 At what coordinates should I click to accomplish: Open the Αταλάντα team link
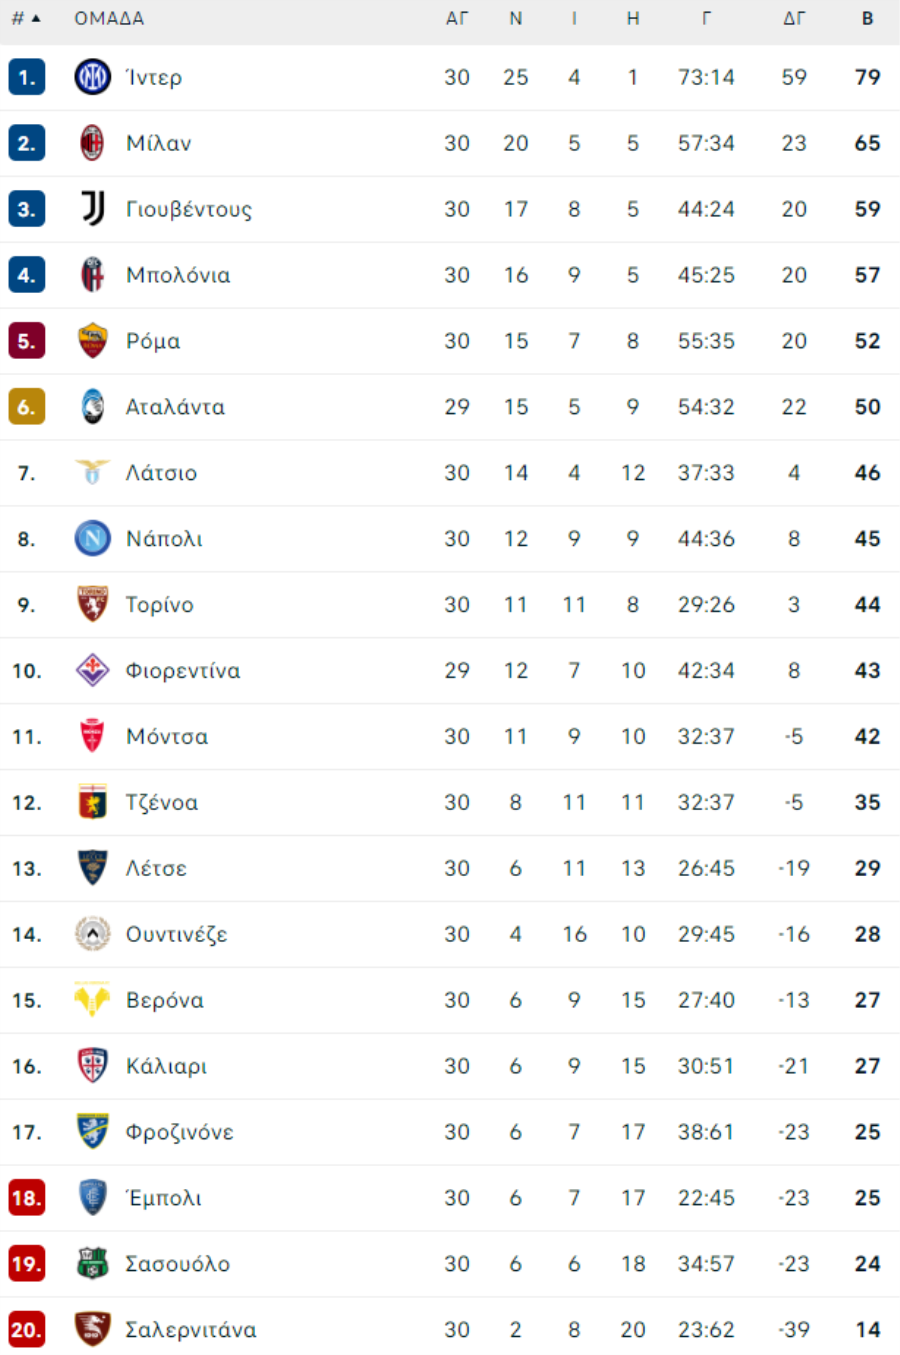175,407
